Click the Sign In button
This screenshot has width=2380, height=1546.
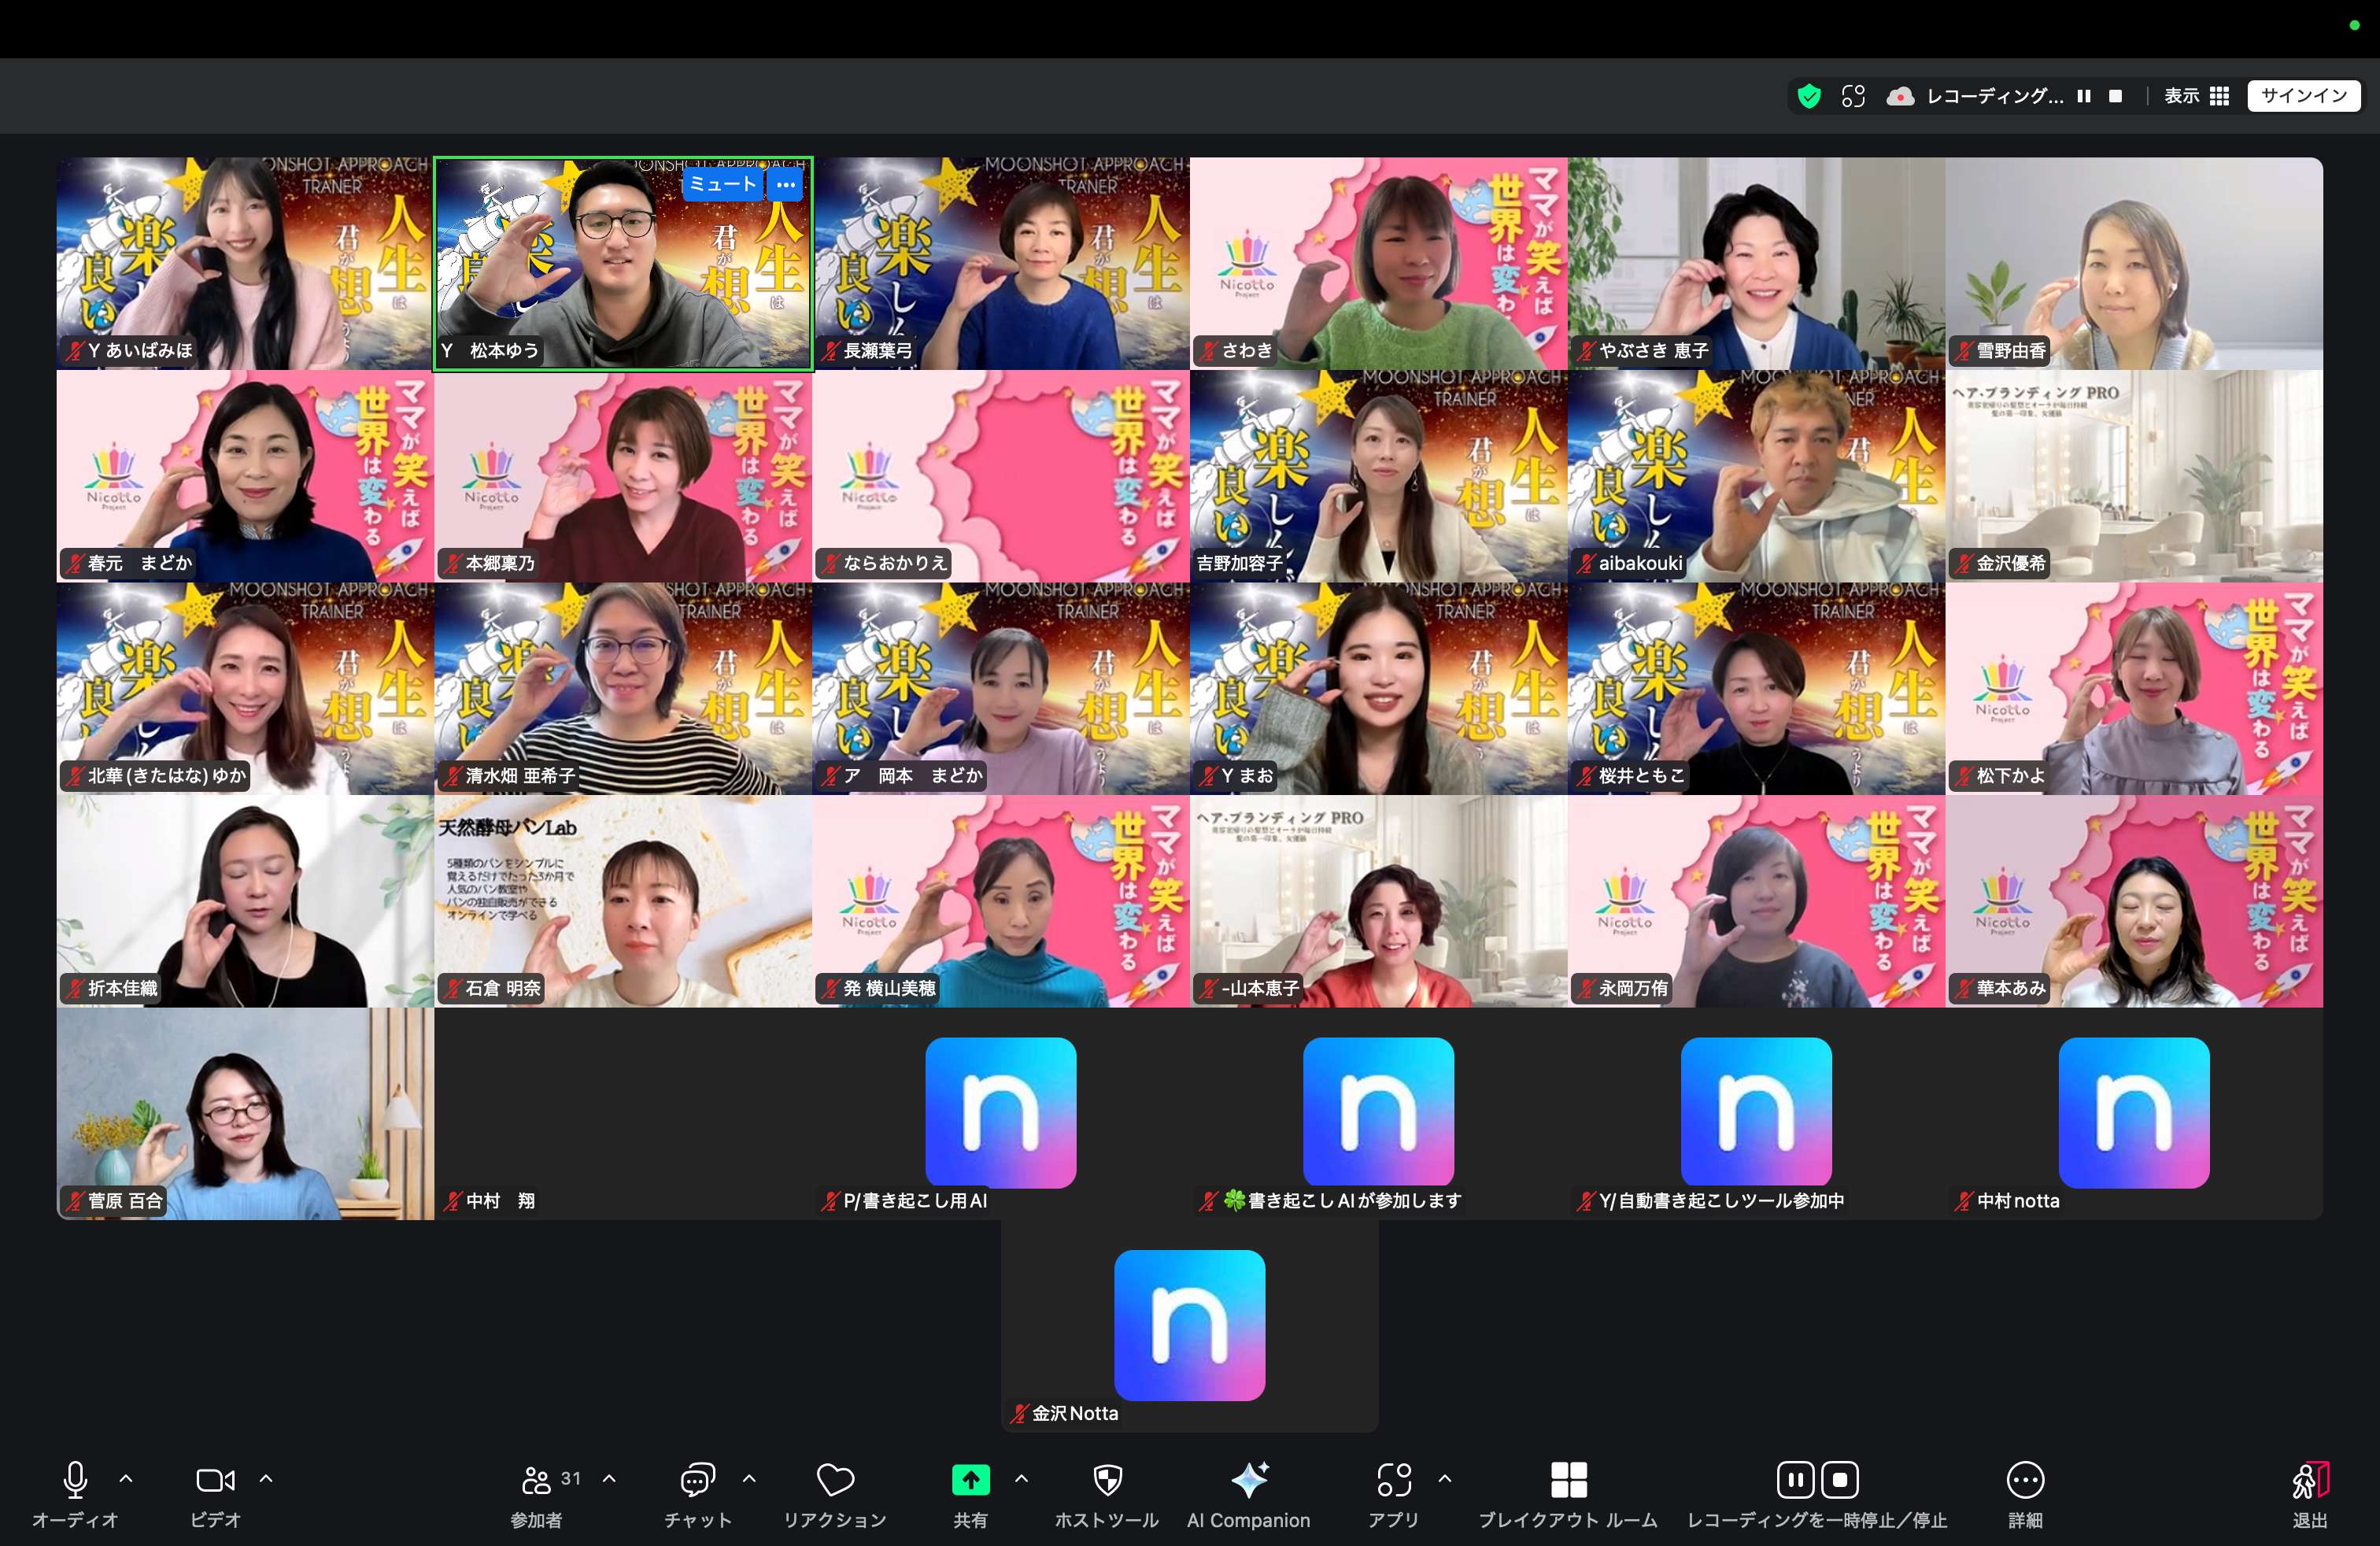click(x=2303, y=96)
